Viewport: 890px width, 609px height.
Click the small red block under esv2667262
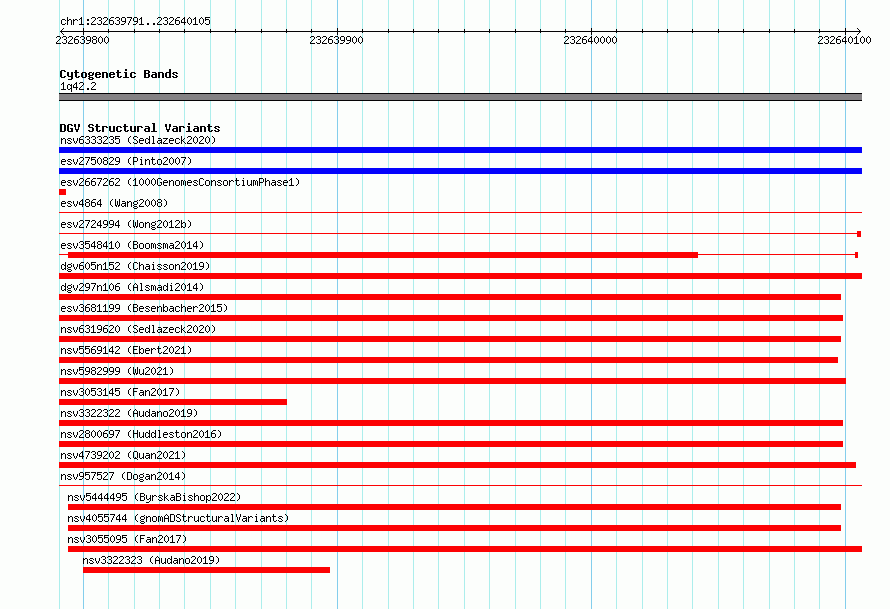[62, 192]
